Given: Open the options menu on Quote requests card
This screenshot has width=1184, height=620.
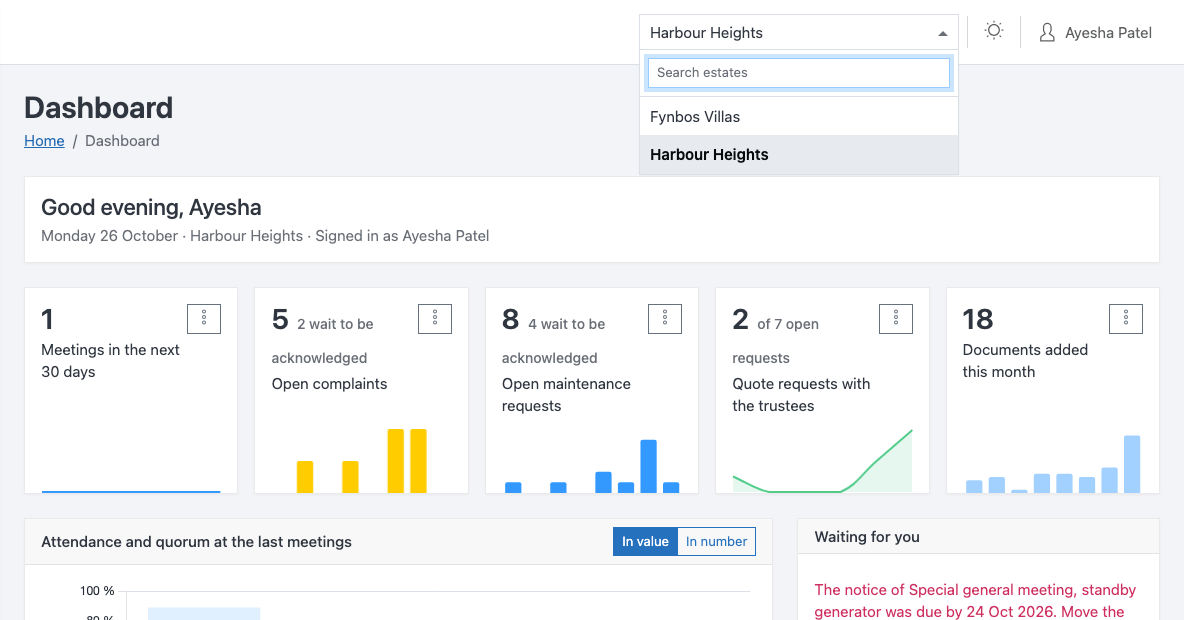Looking at the screenshot, I should [x=896, y=319].
